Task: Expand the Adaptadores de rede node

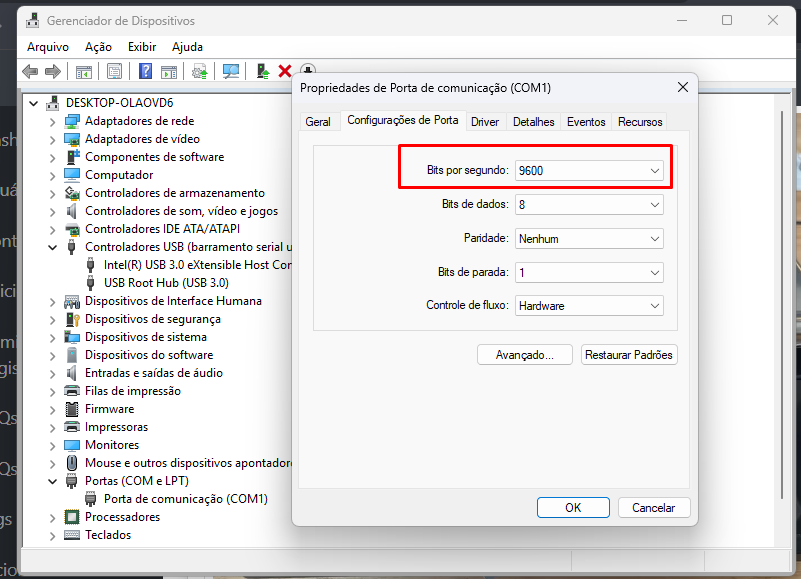Action: pos(53,121)
